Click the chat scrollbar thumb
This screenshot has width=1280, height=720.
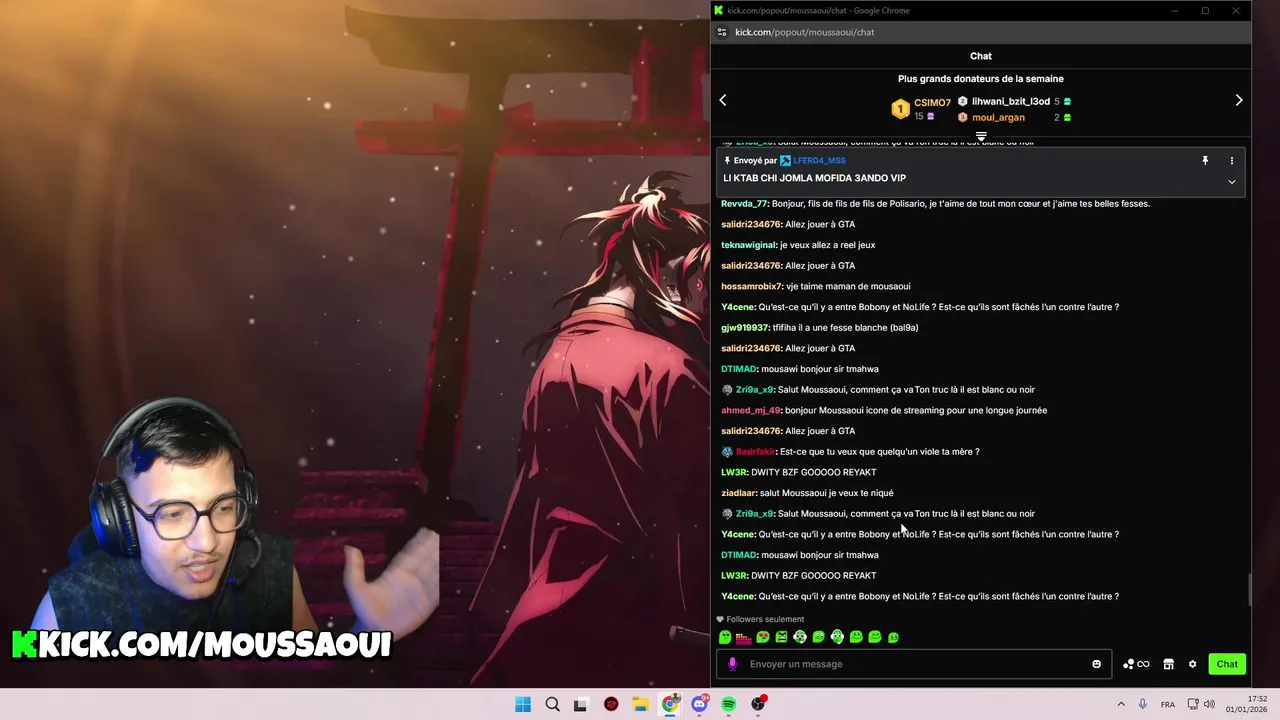tap(1249, 590)
